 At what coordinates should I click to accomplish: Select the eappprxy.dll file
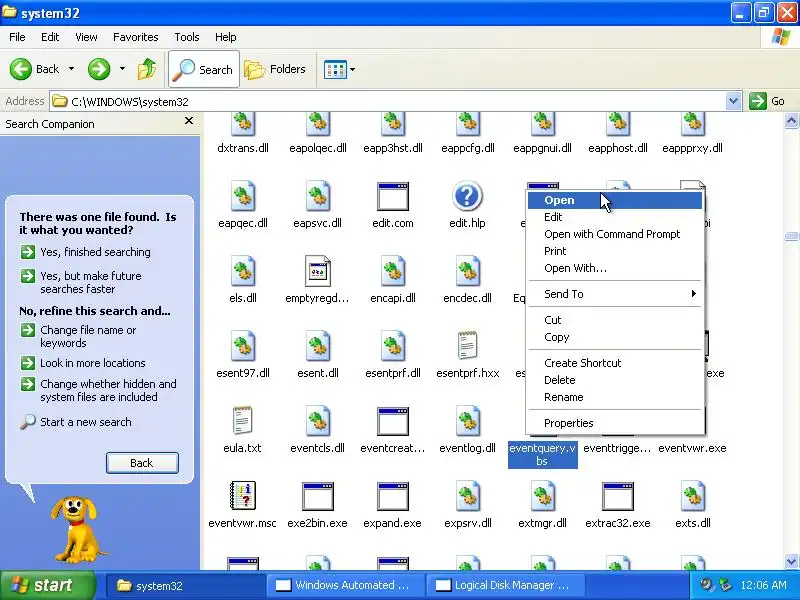click(692, 134)
